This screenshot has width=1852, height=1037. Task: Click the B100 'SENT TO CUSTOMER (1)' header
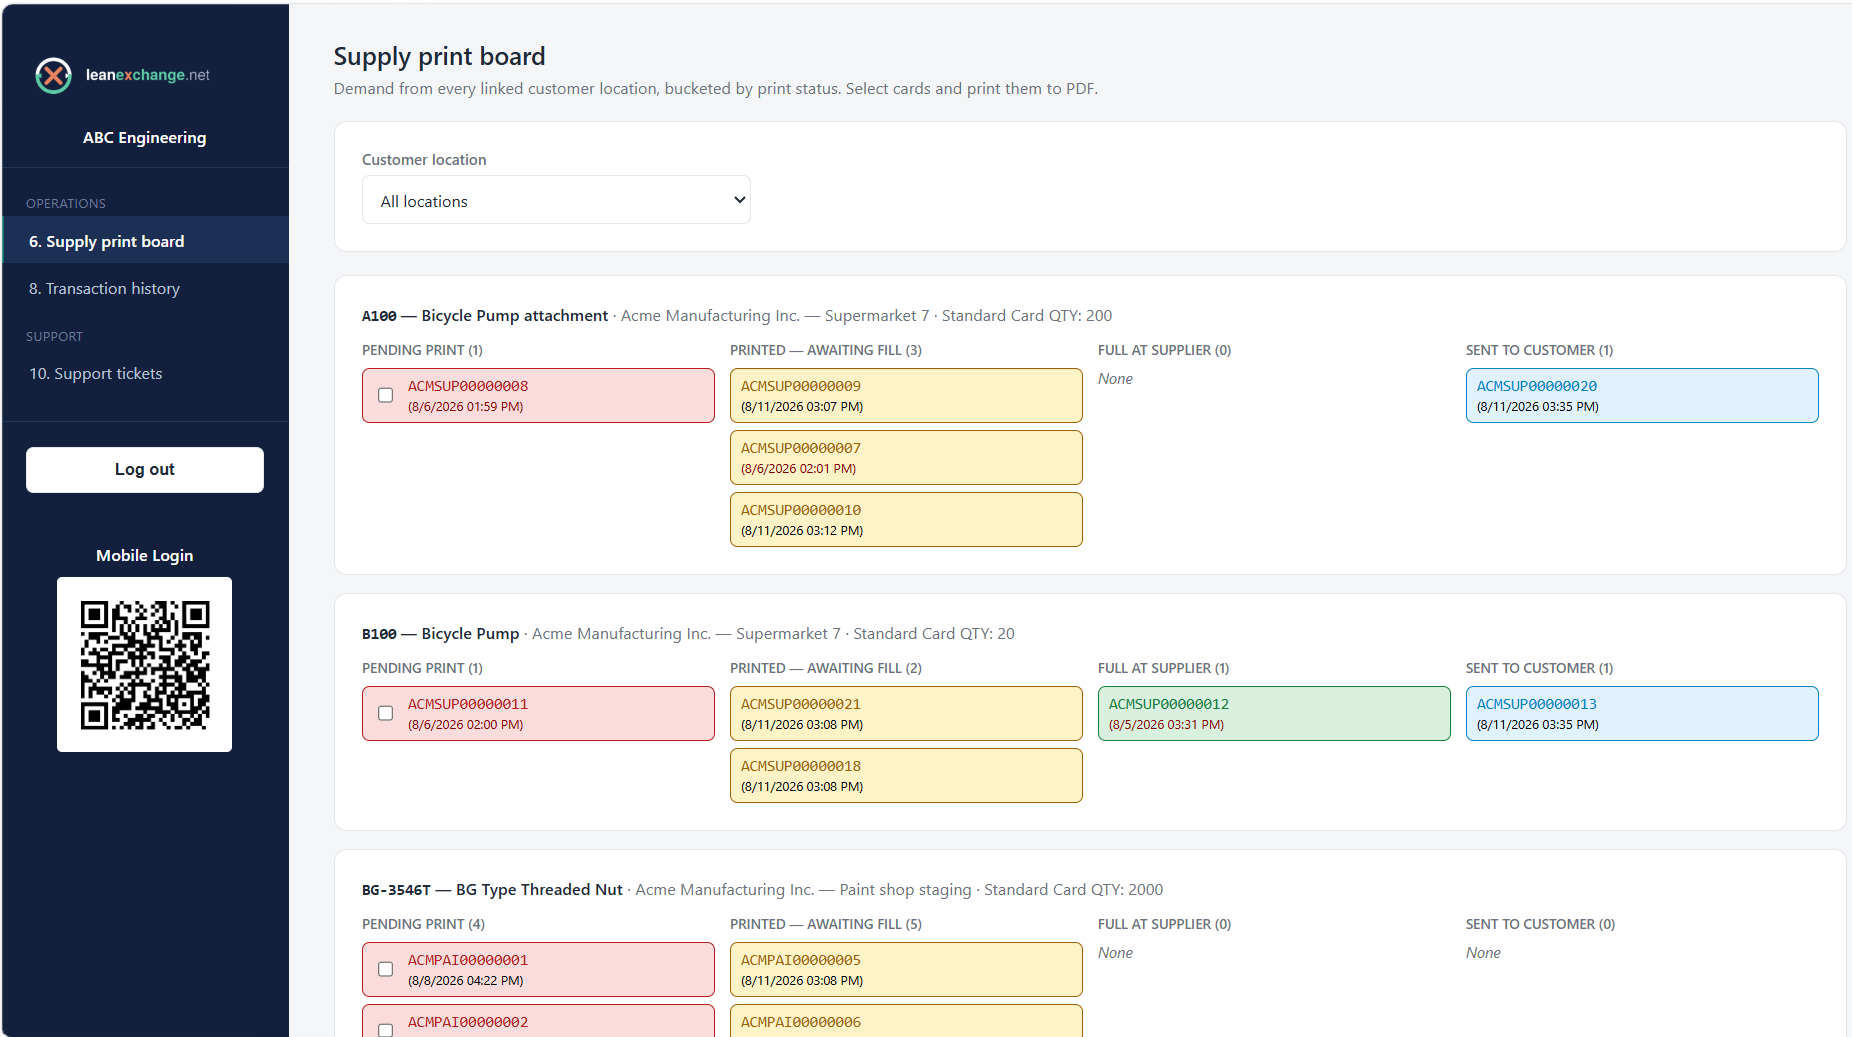(1540, 668)
